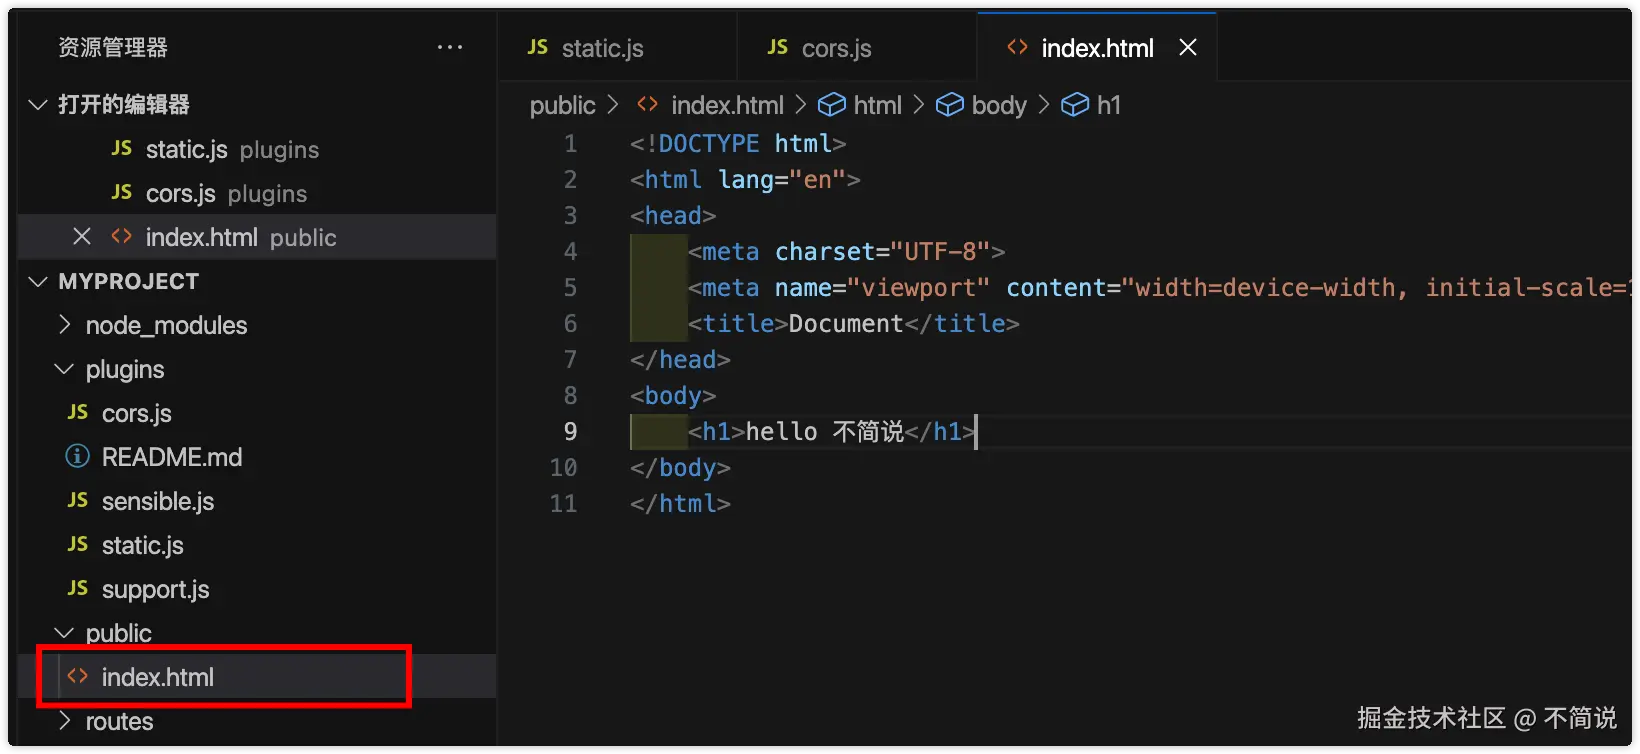Click the JS icon beside sensible.js
Viewport: 1640px width, 754px height.
[78, 501]
